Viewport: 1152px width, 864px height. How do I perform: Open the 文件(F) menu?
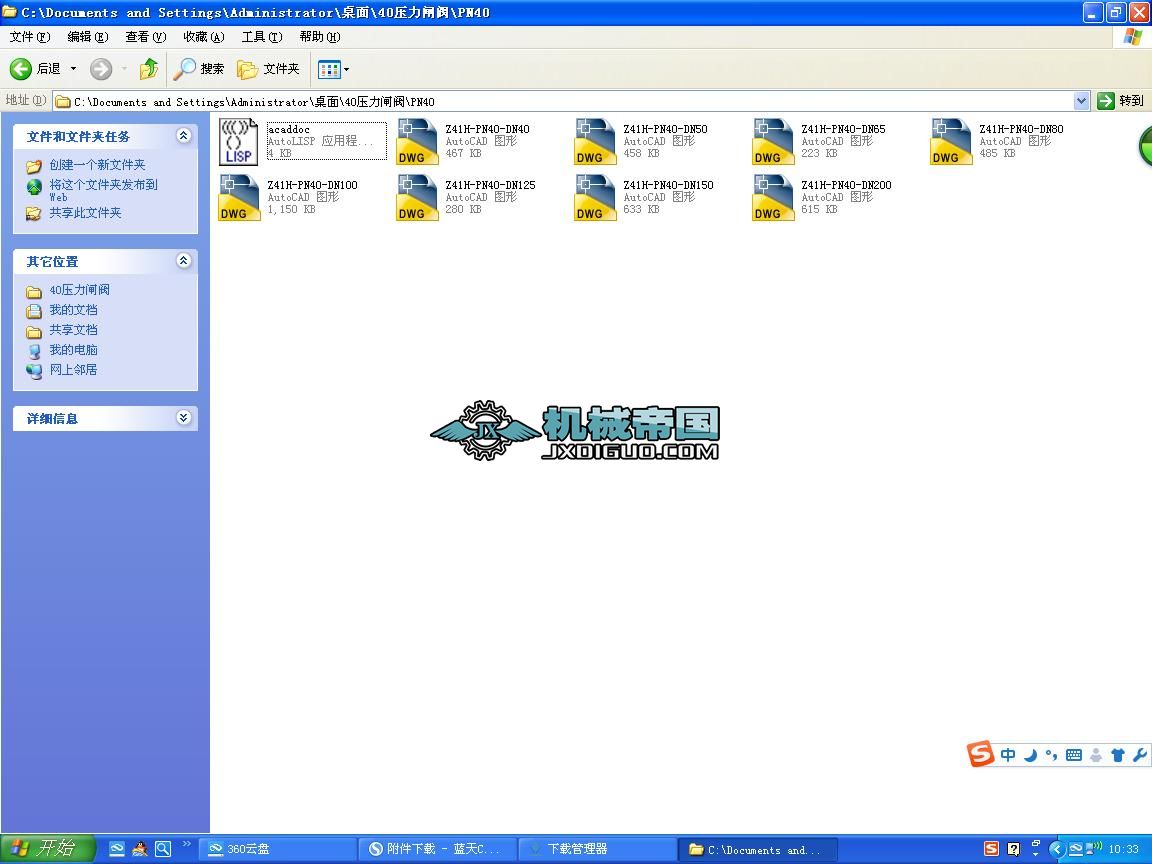30,37
